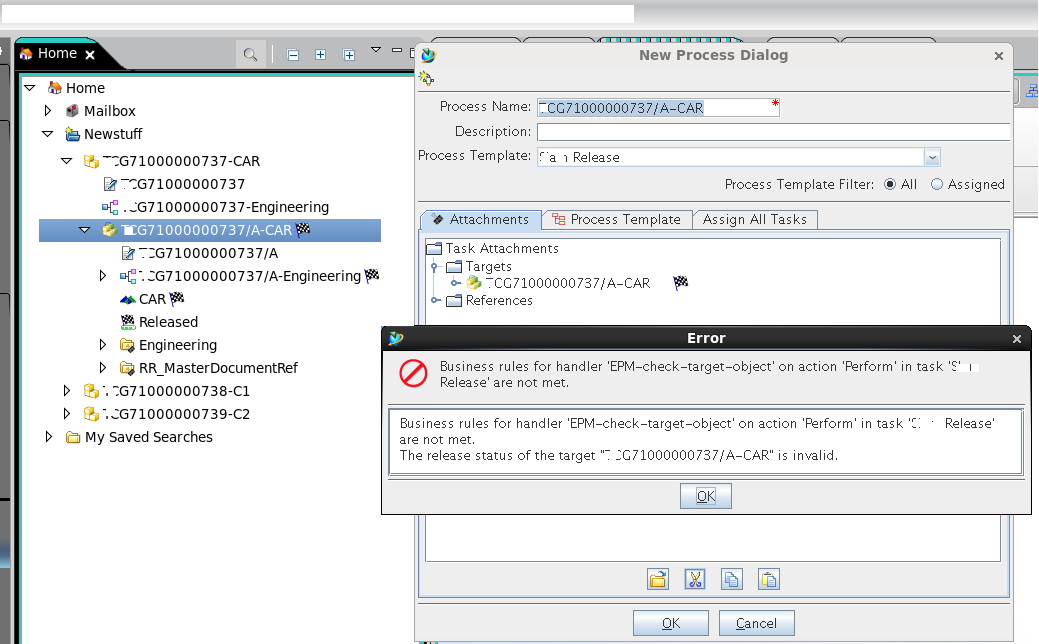Expand the Engineering folder node
The image size is (1039, 644).
101,344
